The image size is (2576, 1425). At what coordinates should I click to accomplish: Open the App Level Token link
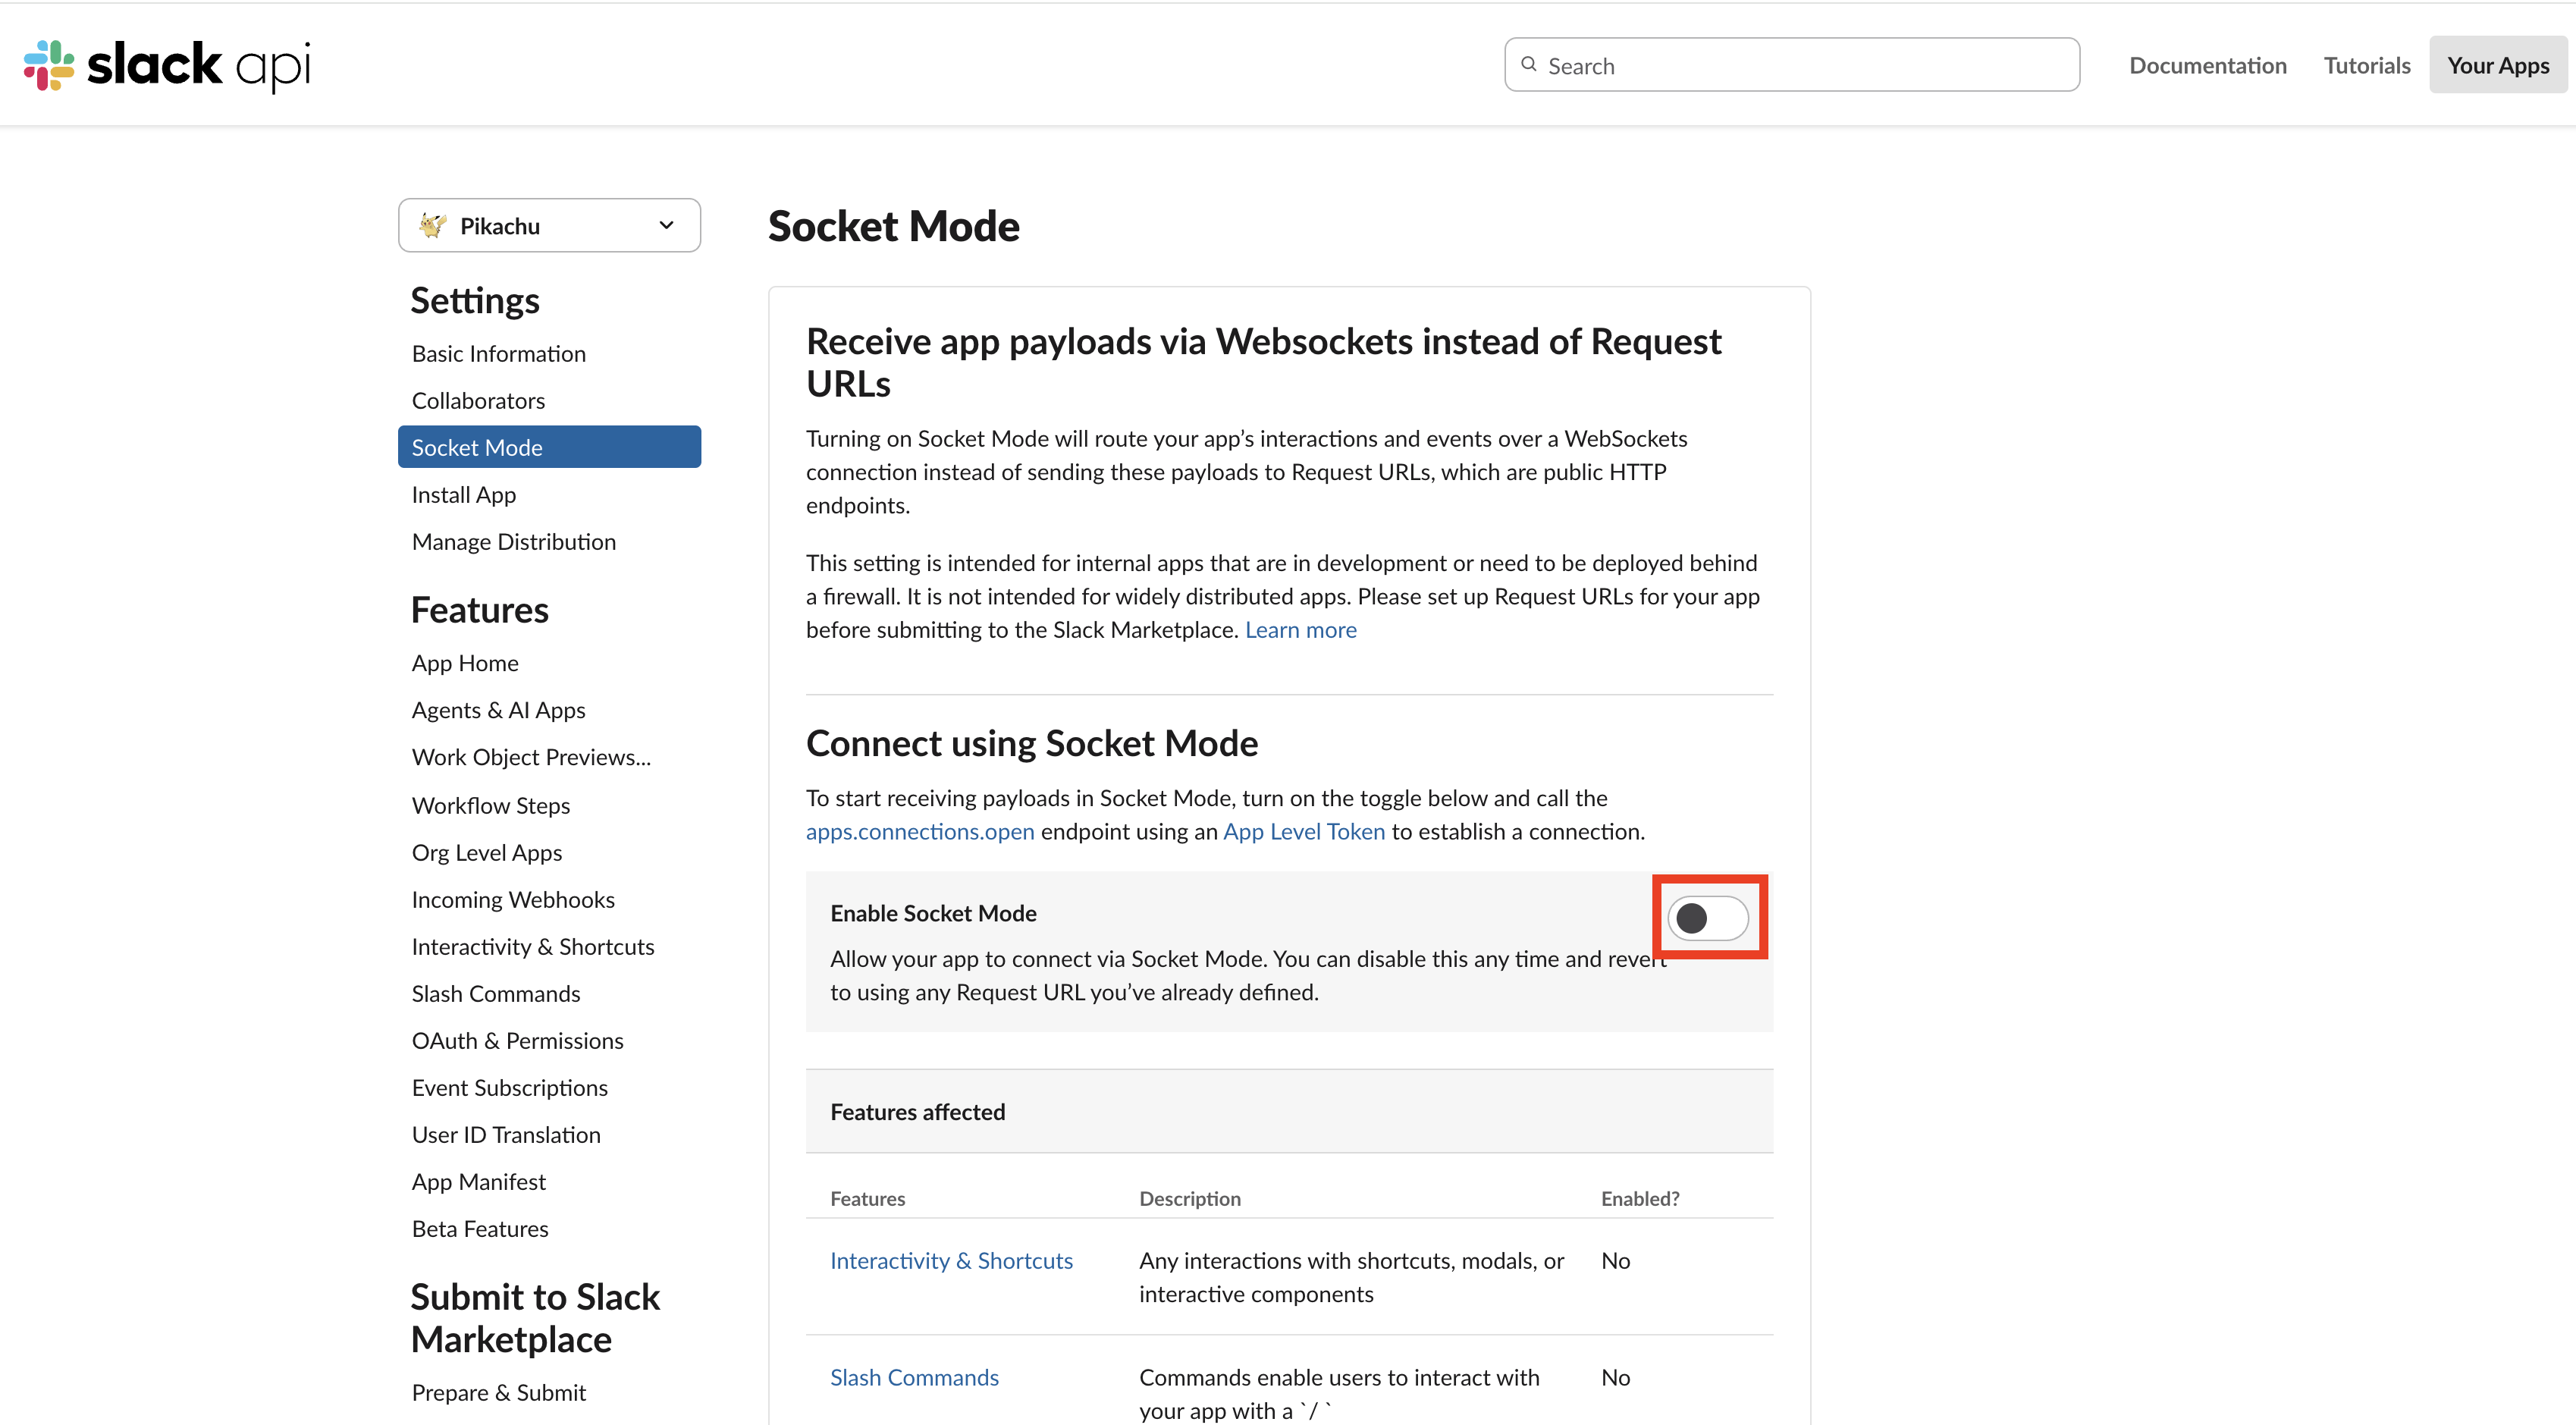[x=1304, y=831]
